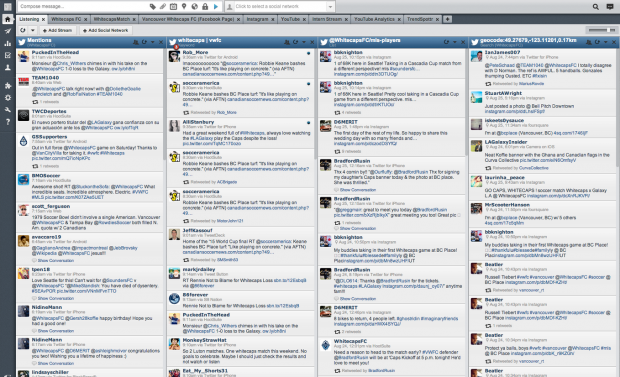Expand Show Conversation under evaccaro19 tweet
Image resolution: width=620 pixels, height=377 pixels.
(x=55, y=260)
